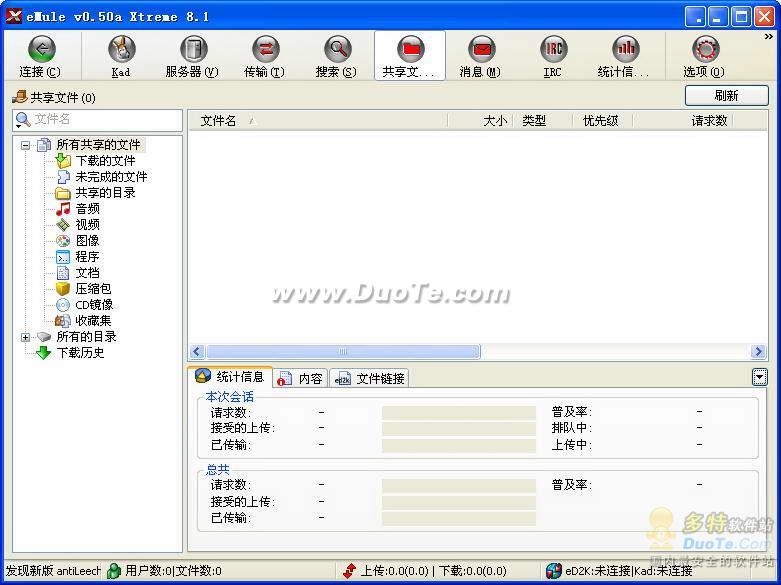Select the 视频 video category
The width and height of the screenshot is (781, 585).
click(87, 225)
